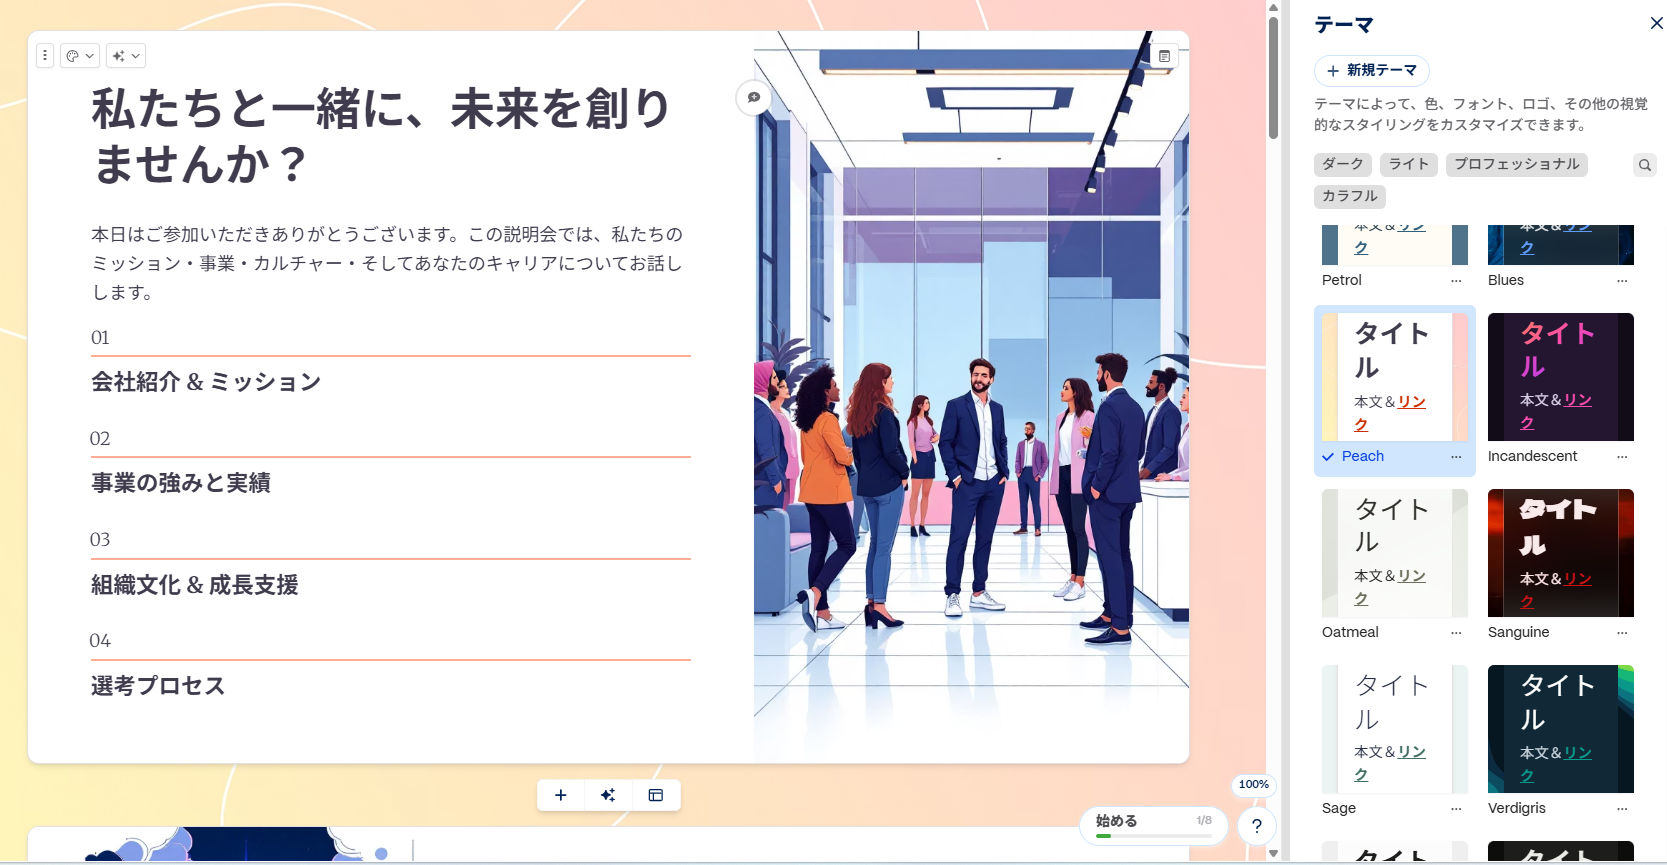Click agenda item 組織文化 & 成長支援
The height and width of the screenshot is (865, 1667).
pyautogui.click(x=195, y=585)
